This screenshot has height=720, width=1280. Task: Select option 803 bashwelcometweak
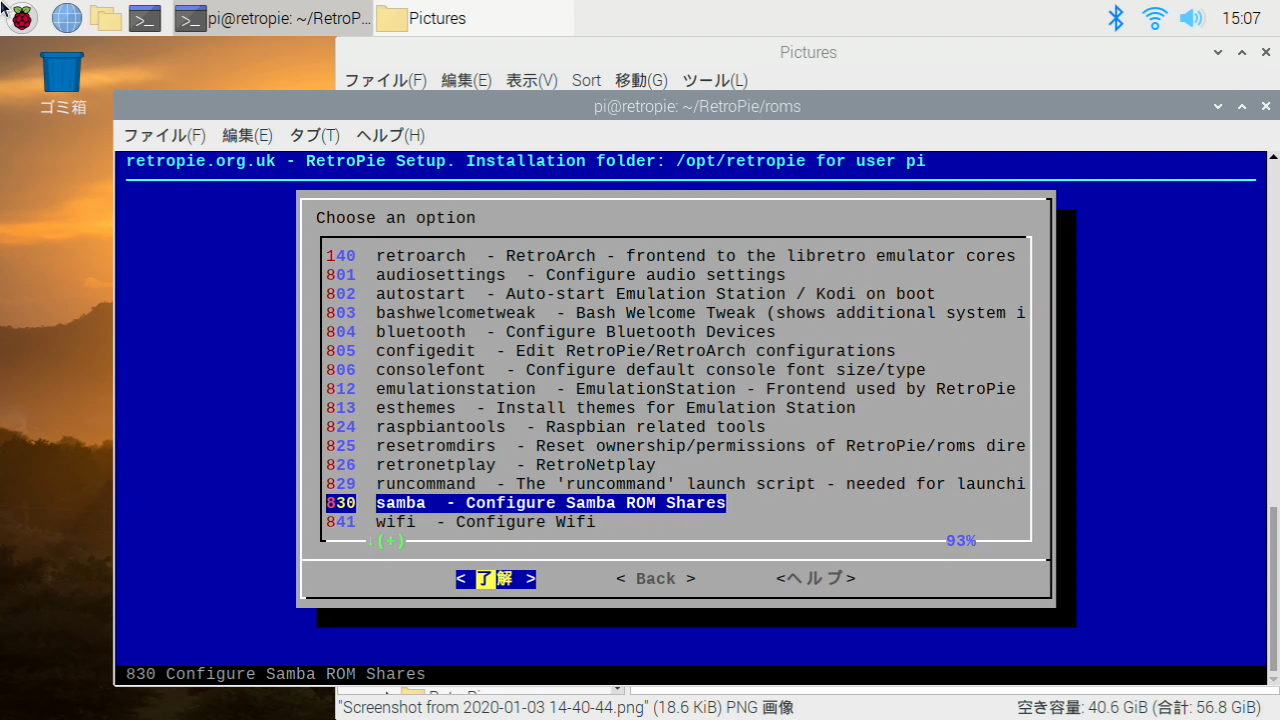[x=675, y=313]
